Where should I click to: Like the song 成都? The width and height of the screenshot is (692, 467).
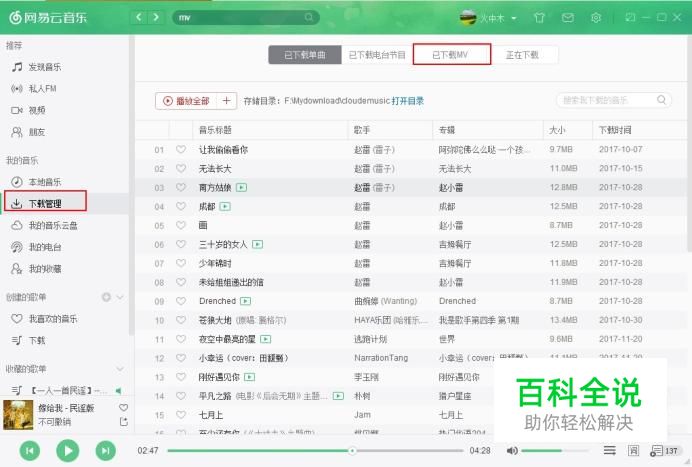point(181,207)
